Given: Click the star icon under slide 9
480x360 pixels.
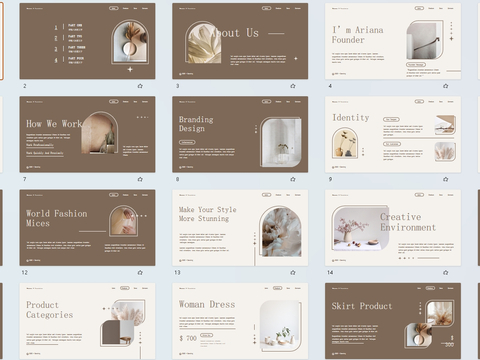Looking at the screenshot, I should [x=446, y=179].
